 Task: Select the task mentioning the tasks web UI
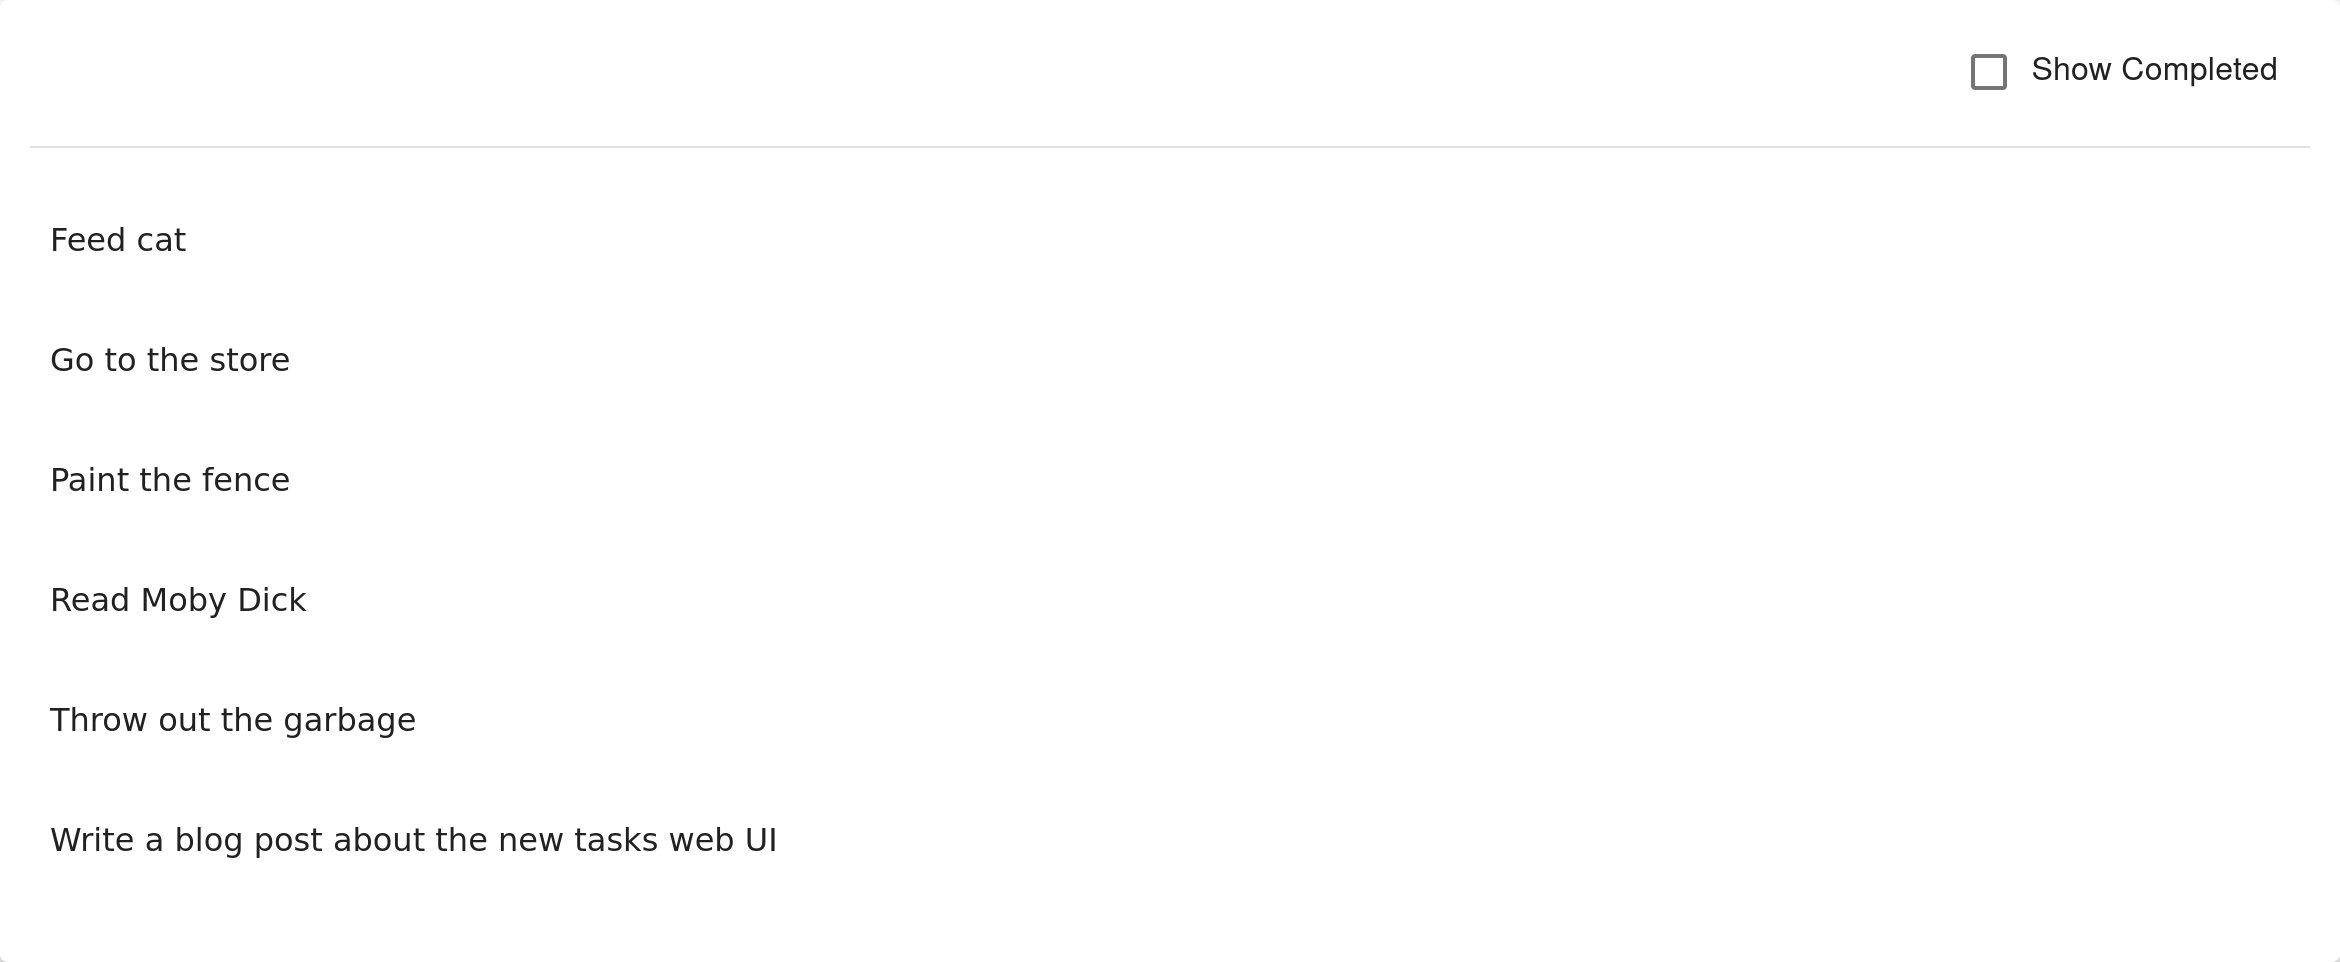pyautogui.click(x=413, y=840)
